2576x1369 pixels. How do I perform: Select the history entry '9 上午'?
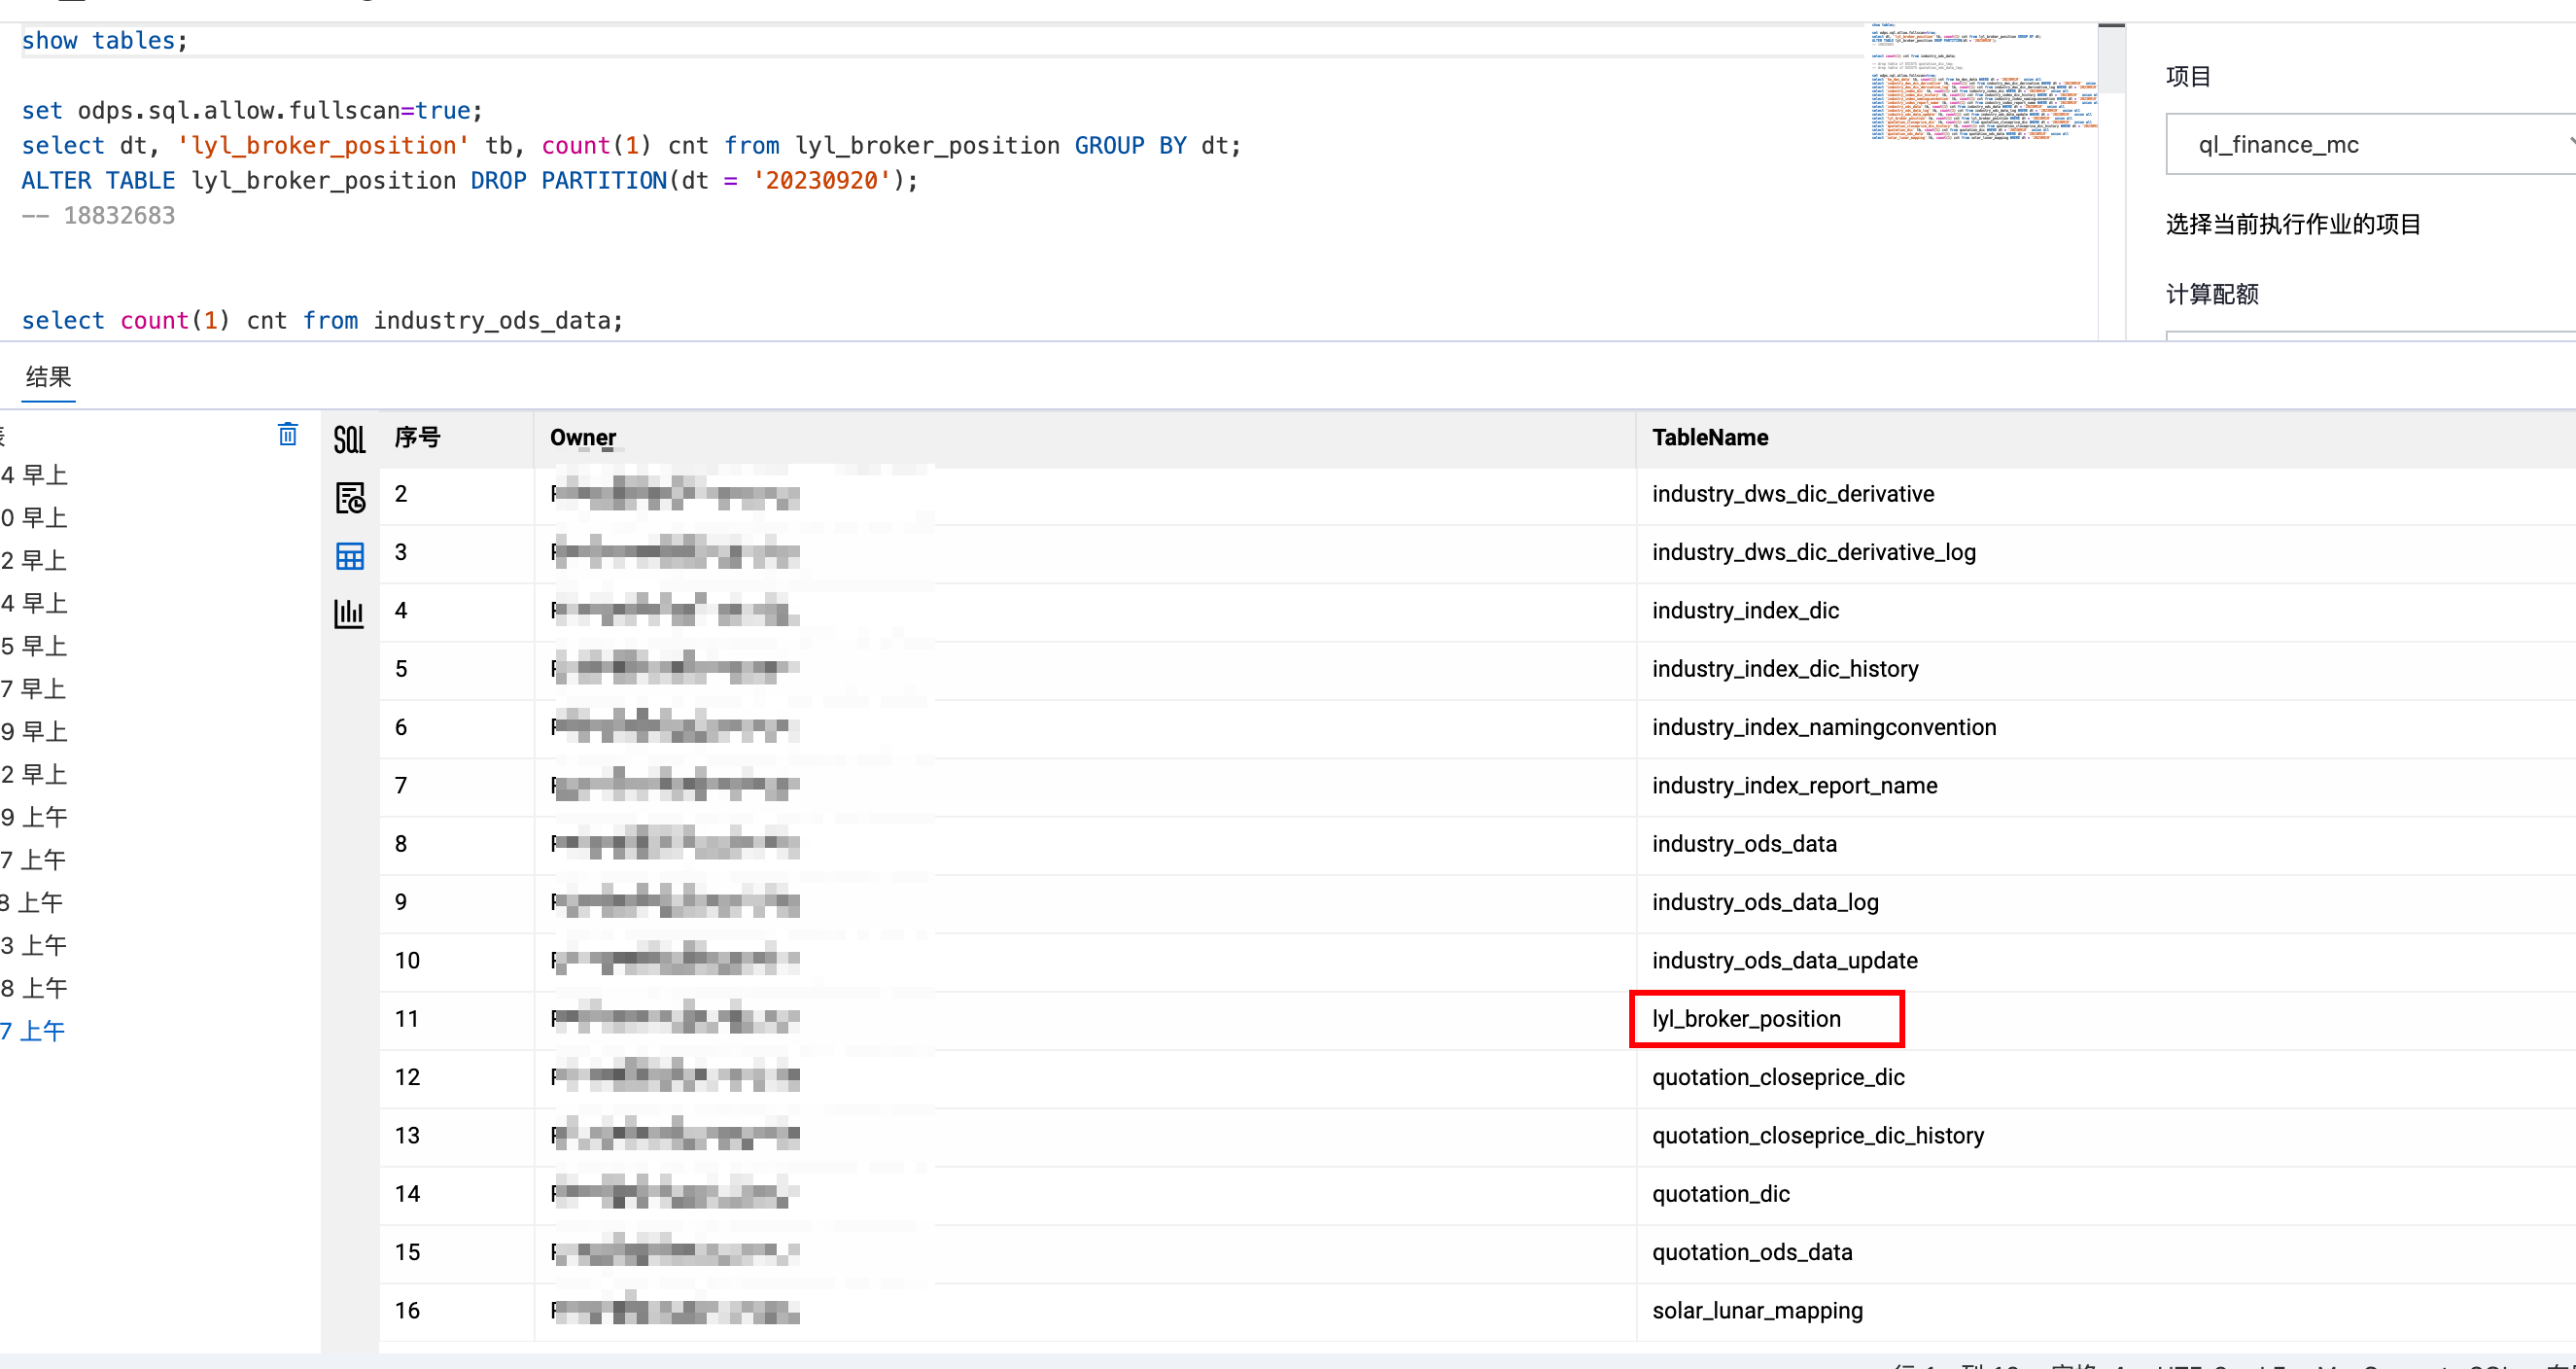click(x=34, y=817)
